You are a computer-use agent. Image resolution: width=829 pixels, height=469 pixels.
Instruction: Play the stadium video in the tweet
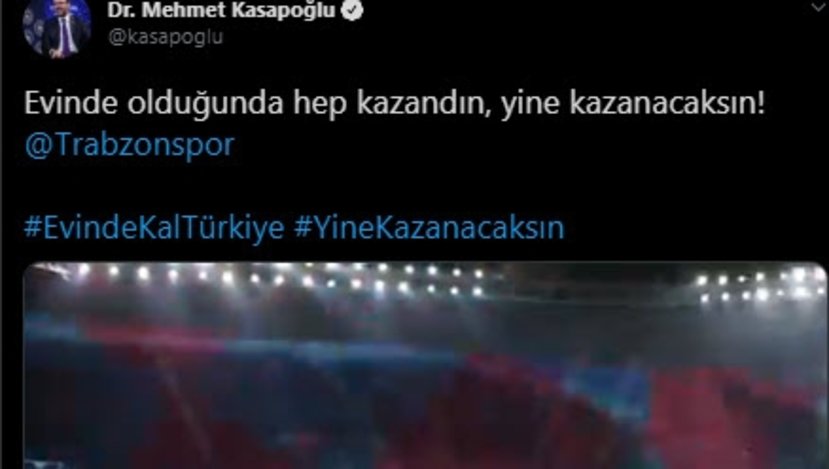click(425, 365)
